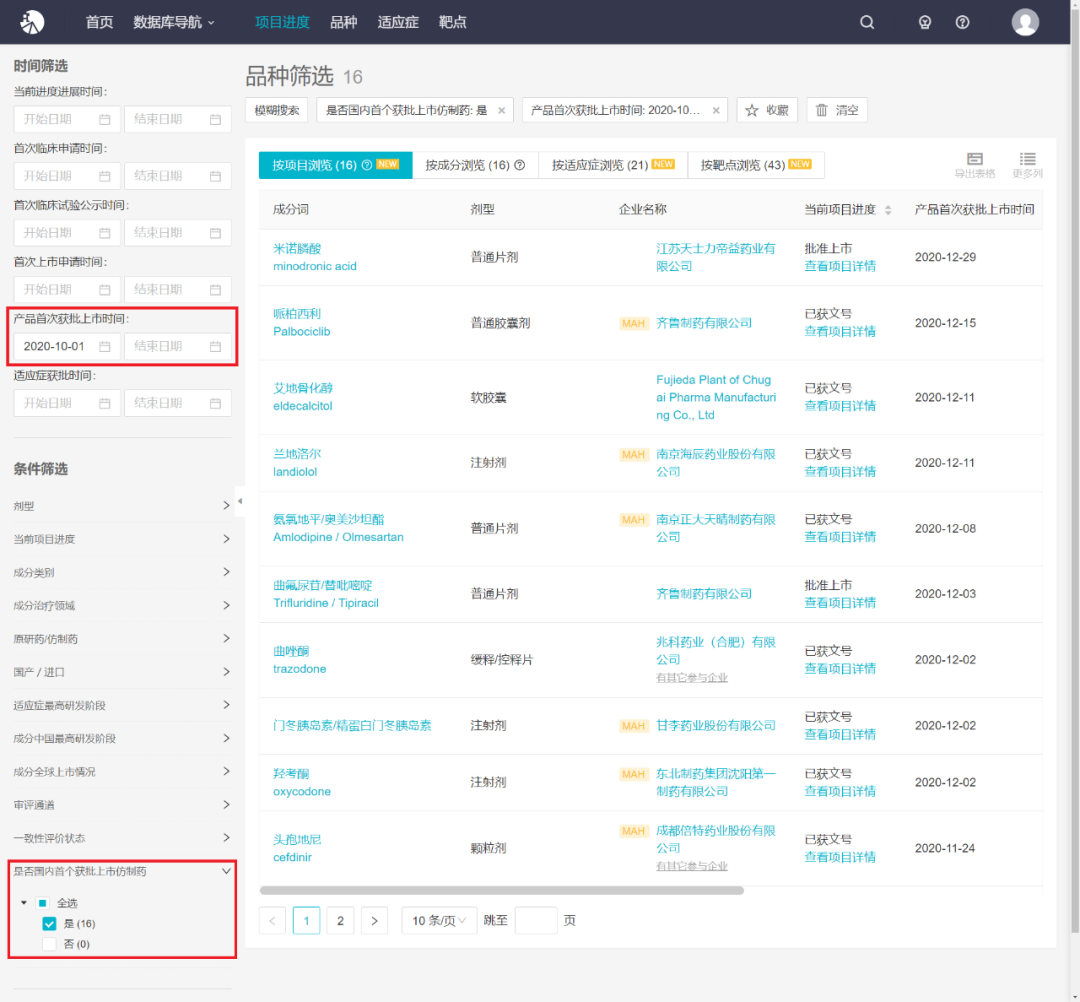Go to page 2 of results
This screenshot has width=1080, height=1002.
pyautogui.click(x=340, y=921)
